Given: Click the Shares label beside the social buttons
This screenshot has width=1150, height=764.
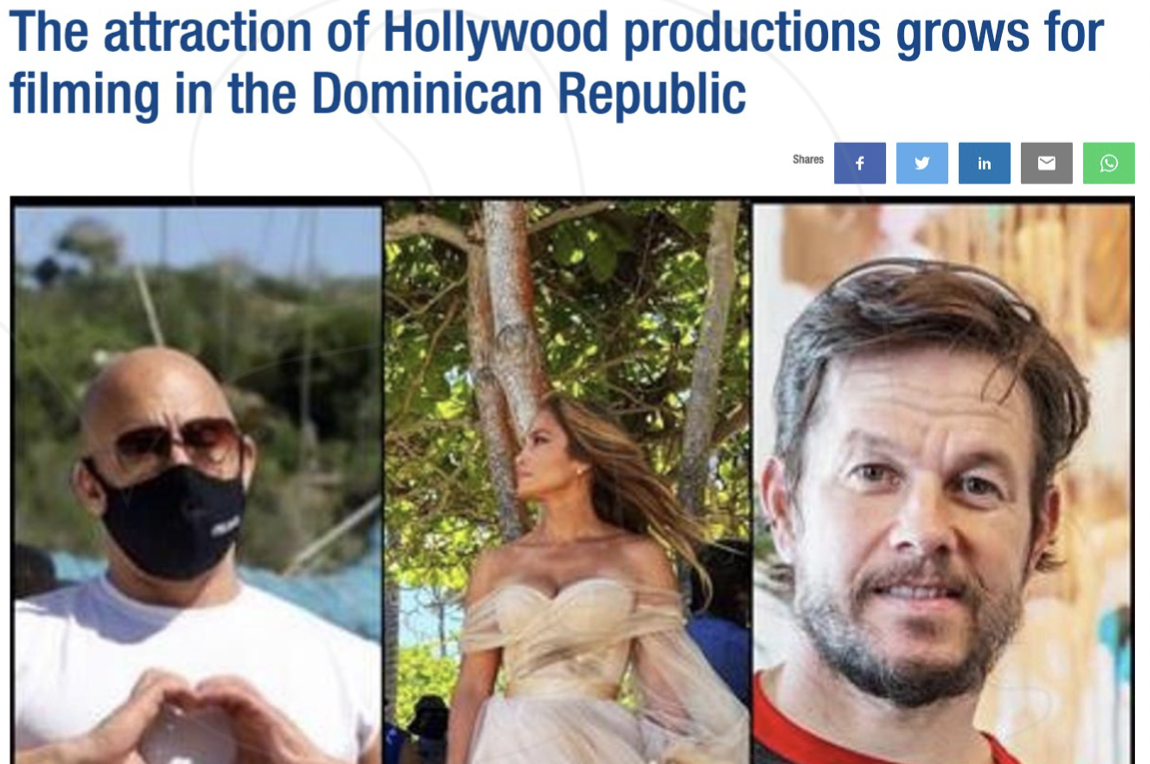Looking at the screenshot, I should [x=807, y=159].
